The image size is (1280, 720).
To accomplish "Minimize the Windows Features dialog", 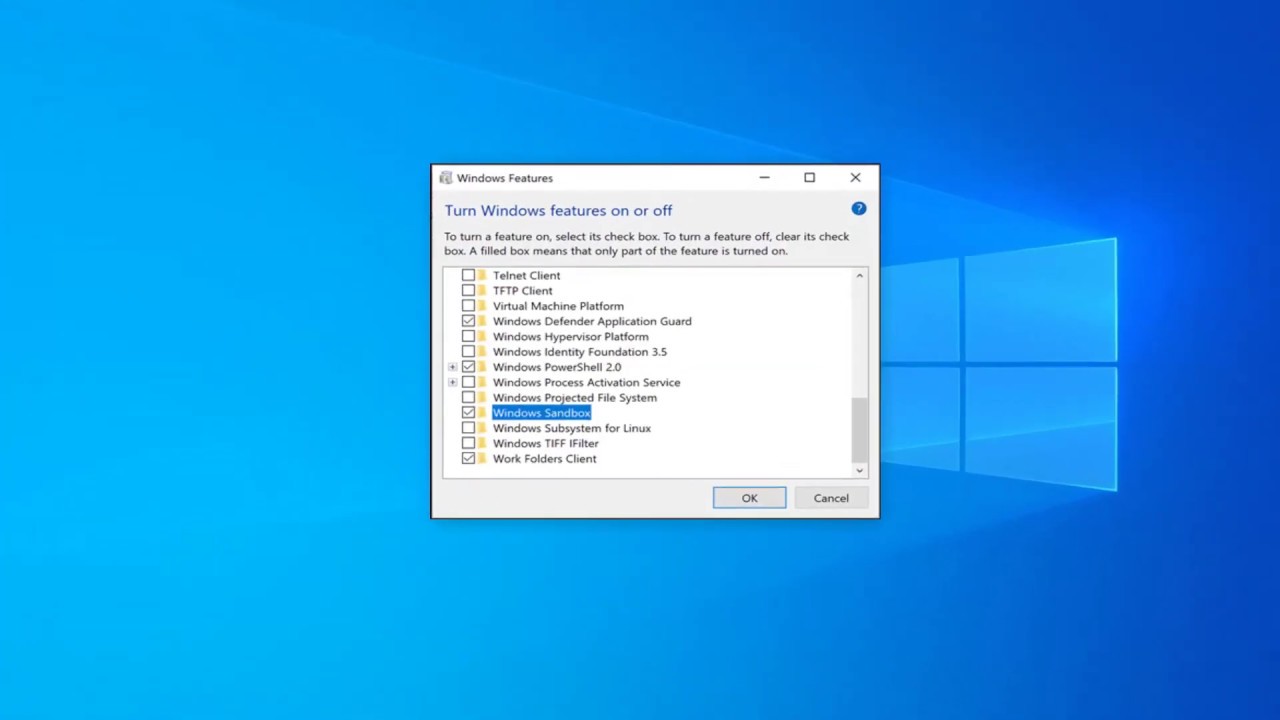I will click(x=764, y=178).
